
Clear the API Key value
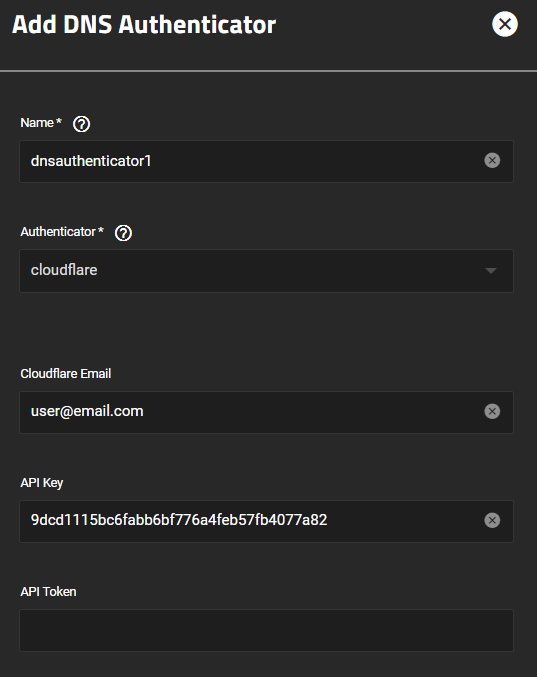click(492, 520)
